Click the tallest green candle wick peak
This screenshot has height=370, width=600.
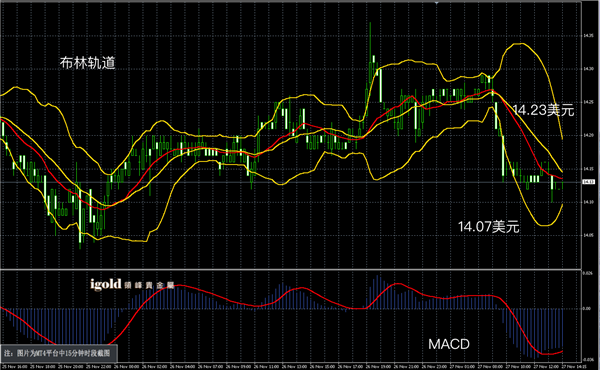[x=370, y=23]
